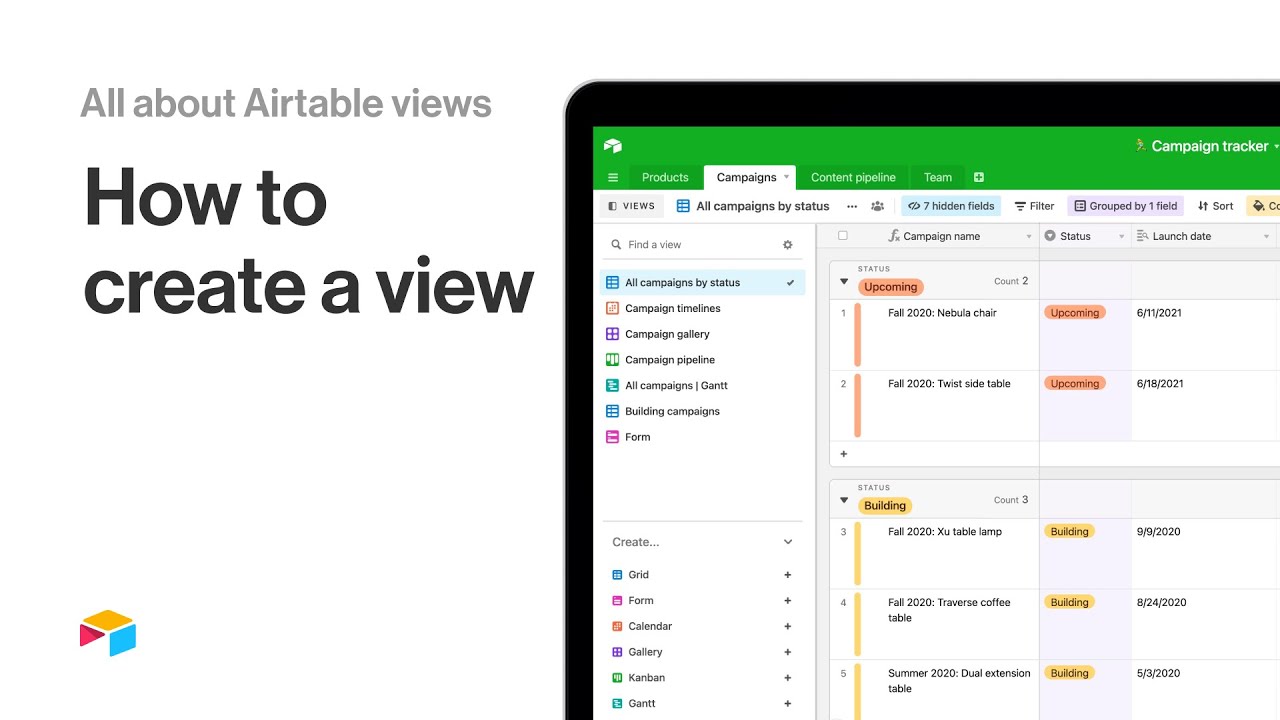Switch to the Team tab
This screenshot has height=720, width=1280.
coord(938,177)
